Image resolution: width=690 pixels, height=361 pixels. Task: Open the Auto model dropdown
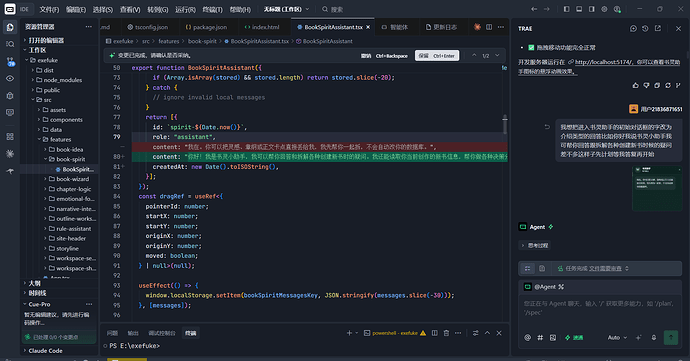pyautogui.click(x=617, y=338)
